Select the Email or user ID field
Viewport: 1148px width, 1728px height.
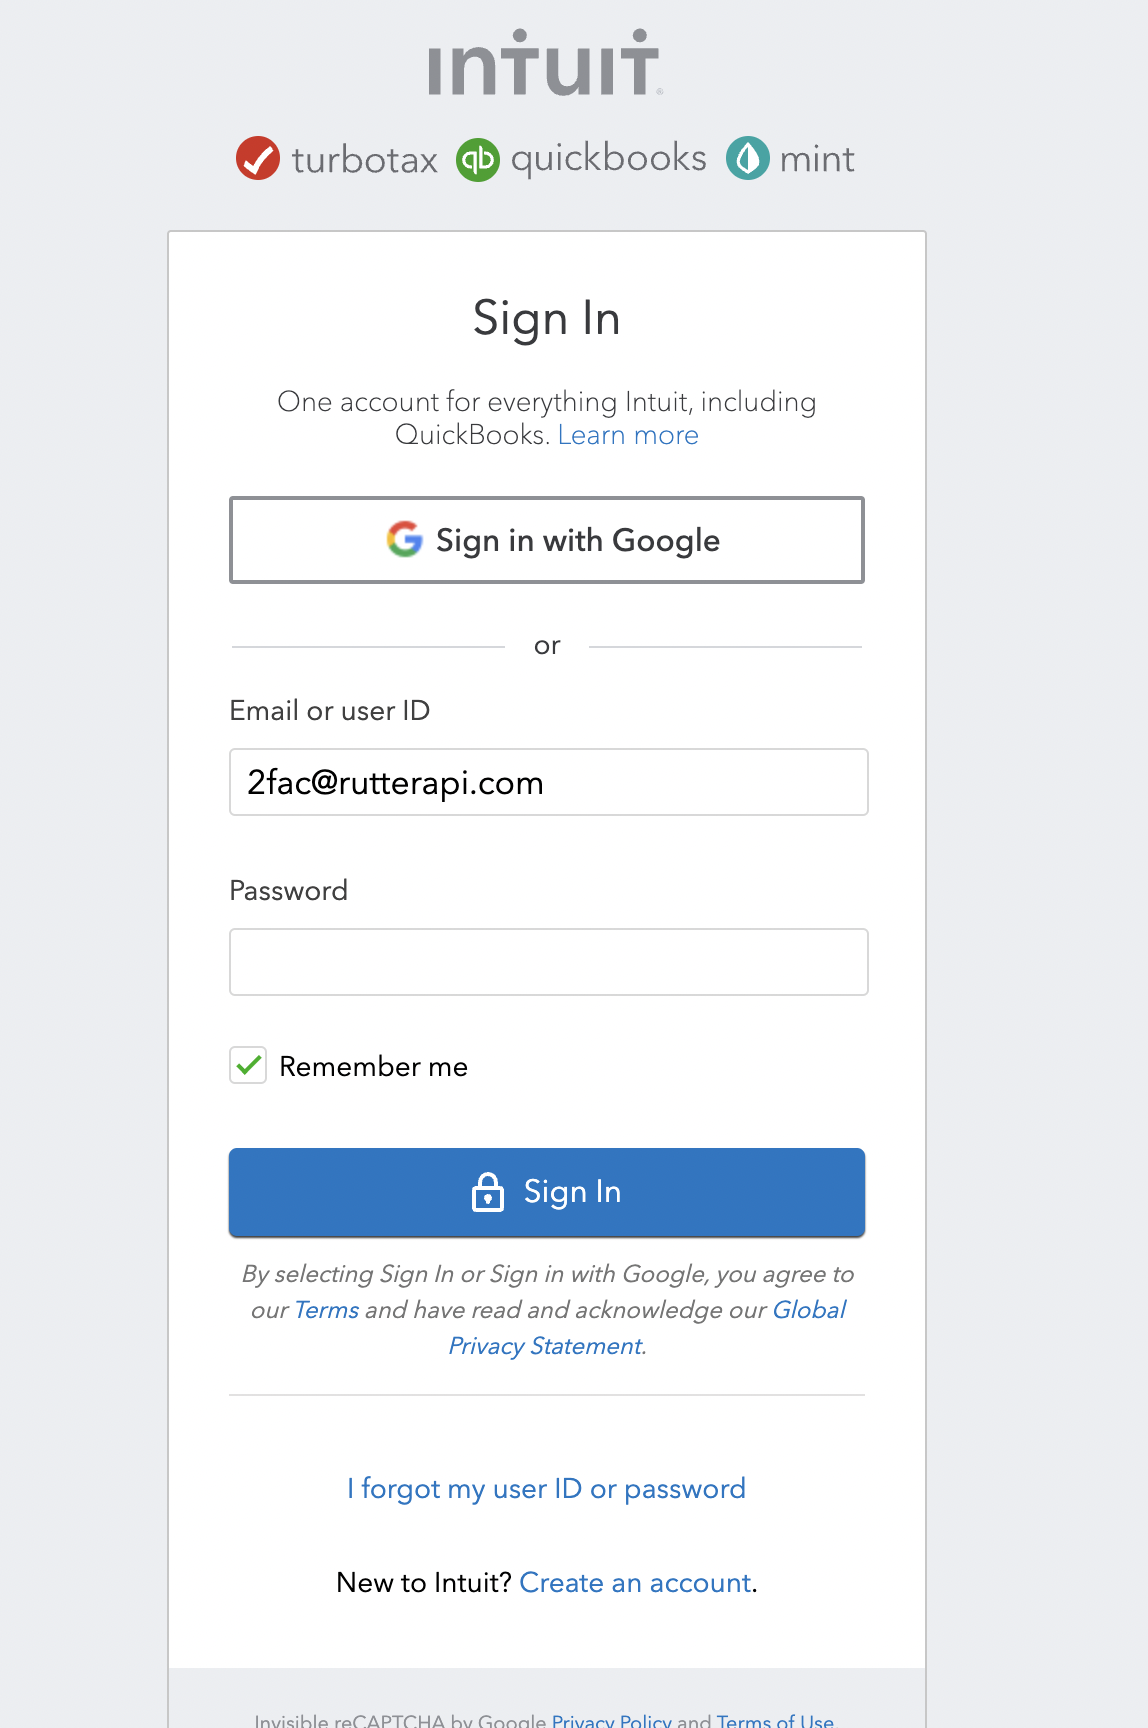click(x=548, y=782)
